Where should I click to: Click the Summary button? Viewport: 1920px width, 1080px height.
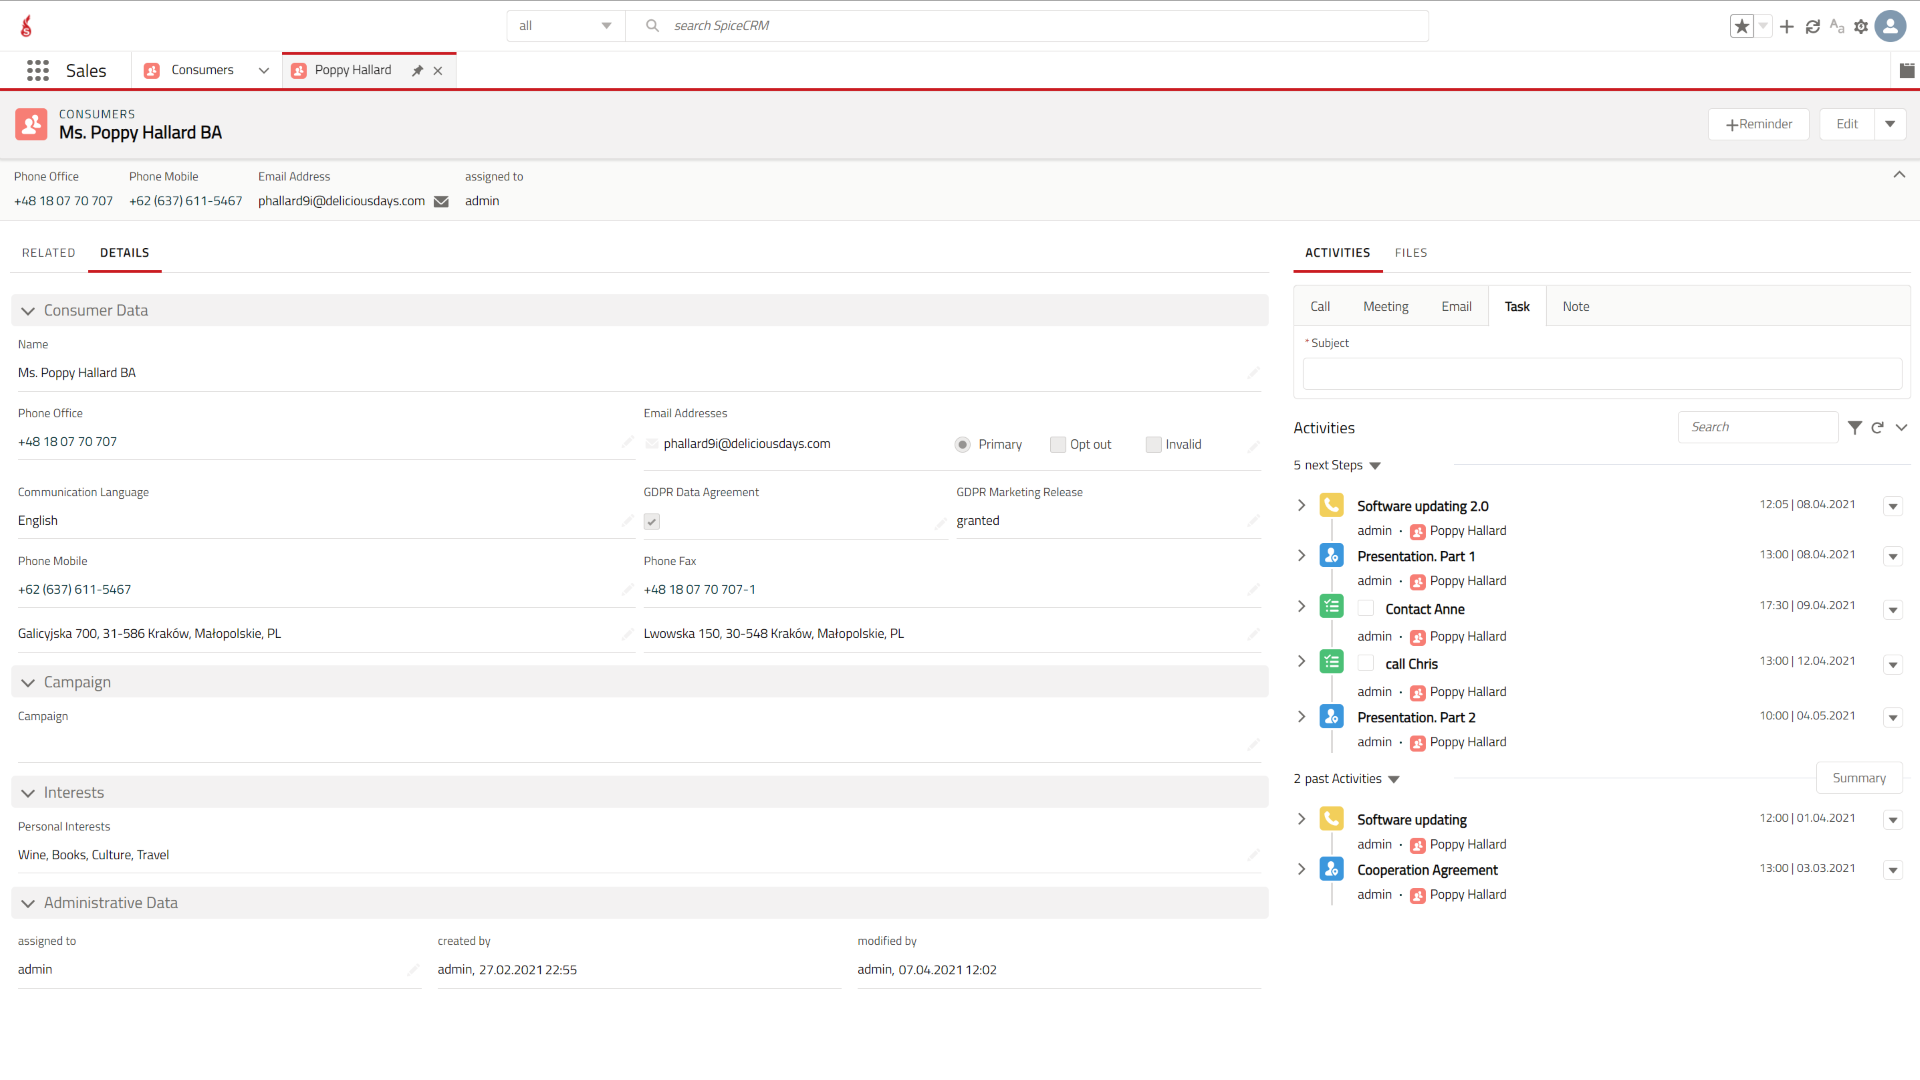[1859, 778]
